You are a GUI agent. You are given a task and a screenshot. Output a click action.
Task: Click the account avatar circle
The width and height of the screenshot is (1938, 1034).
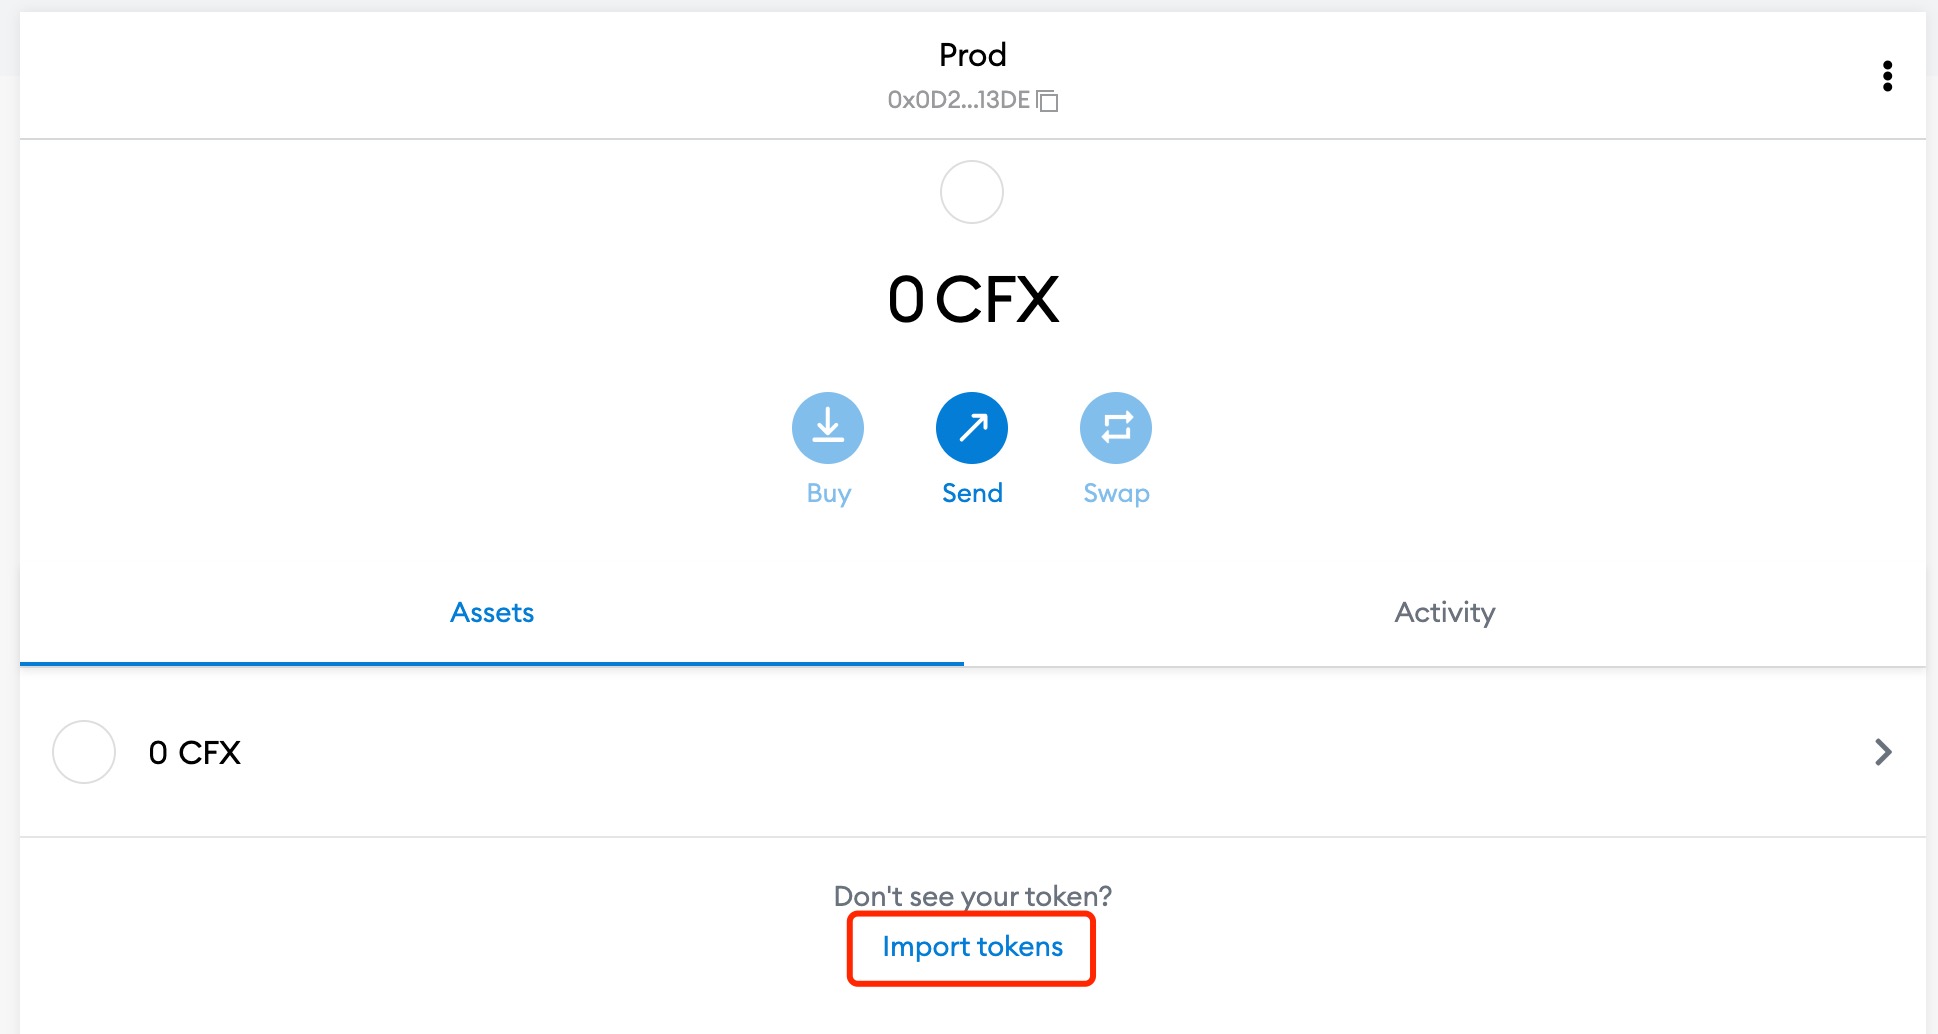971,191
